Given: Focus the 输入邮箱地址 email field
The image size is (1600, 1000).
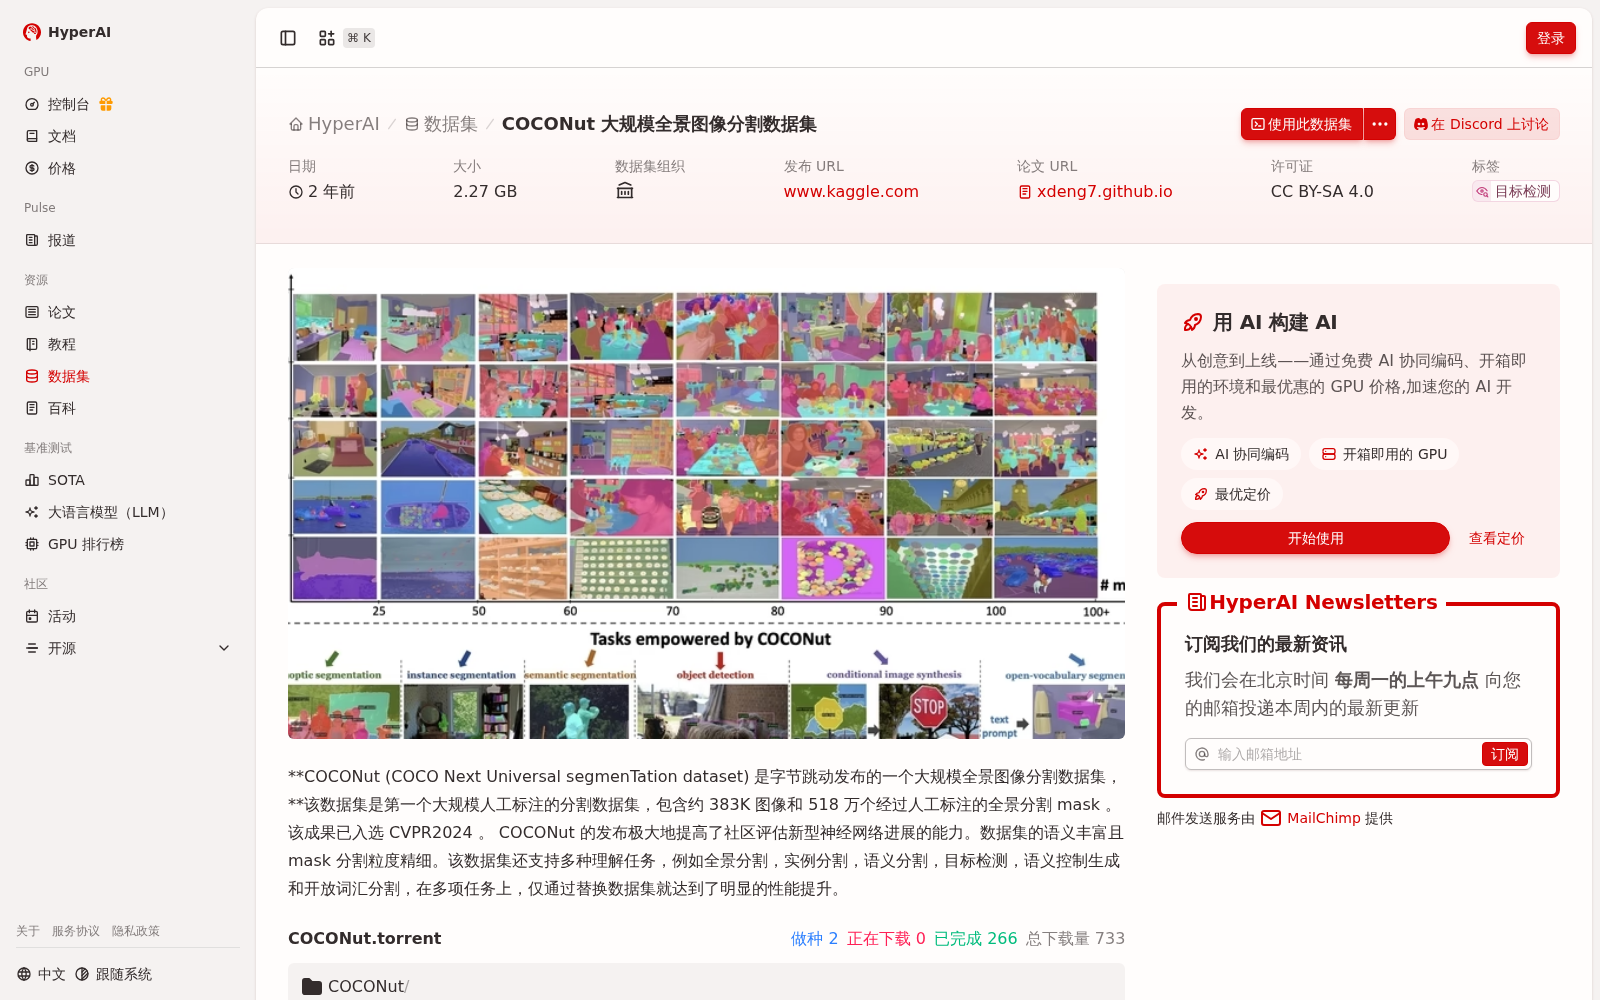Looking at the screenshot, I should point(1346,754).
